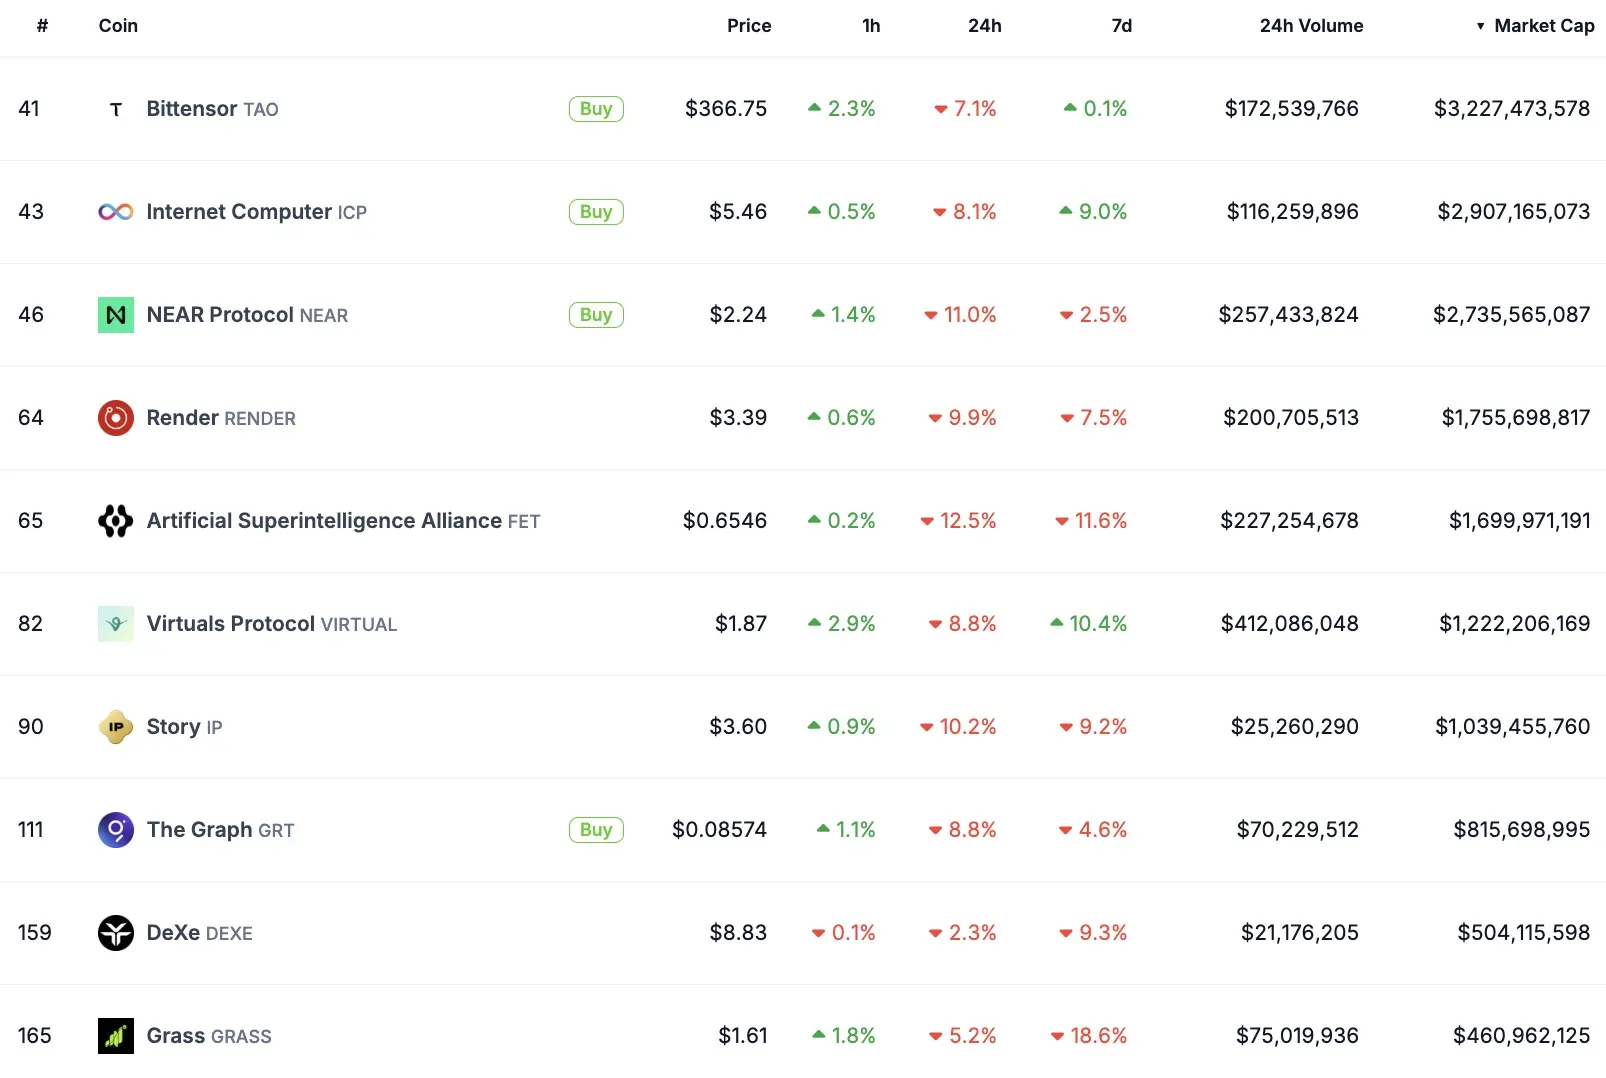This screenshot has width=1606, height=1078.
Task: Click the Internet Computer infinity logo
Action: coord(116,212)
